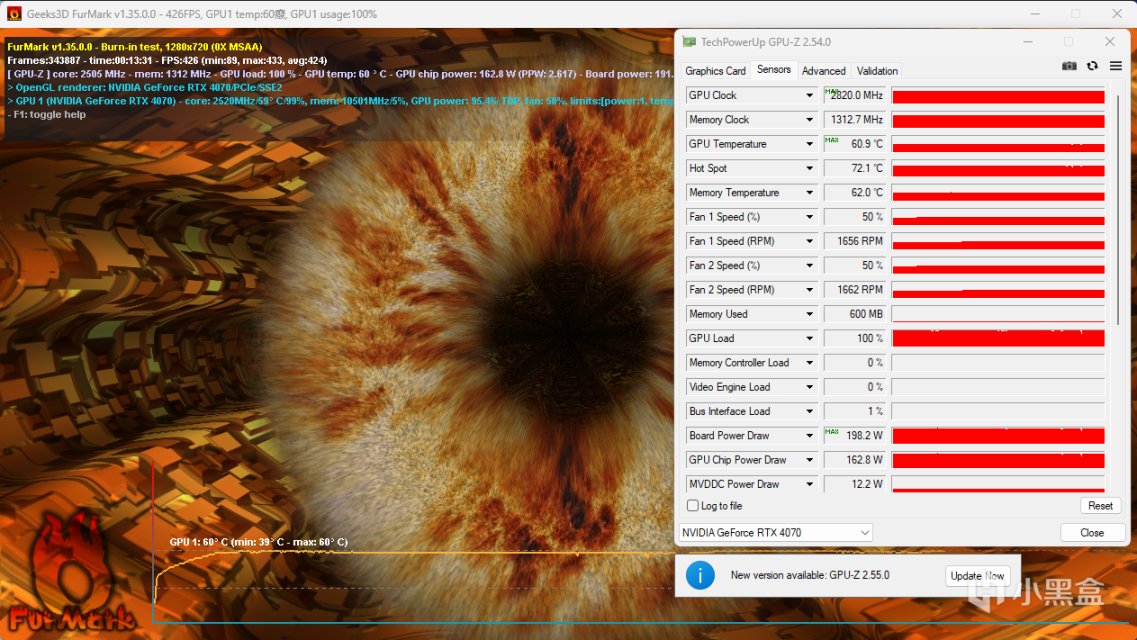Click the refresh icon in GPU-Z
This screenshot has height=640, width=1137.
(1092, 66)
